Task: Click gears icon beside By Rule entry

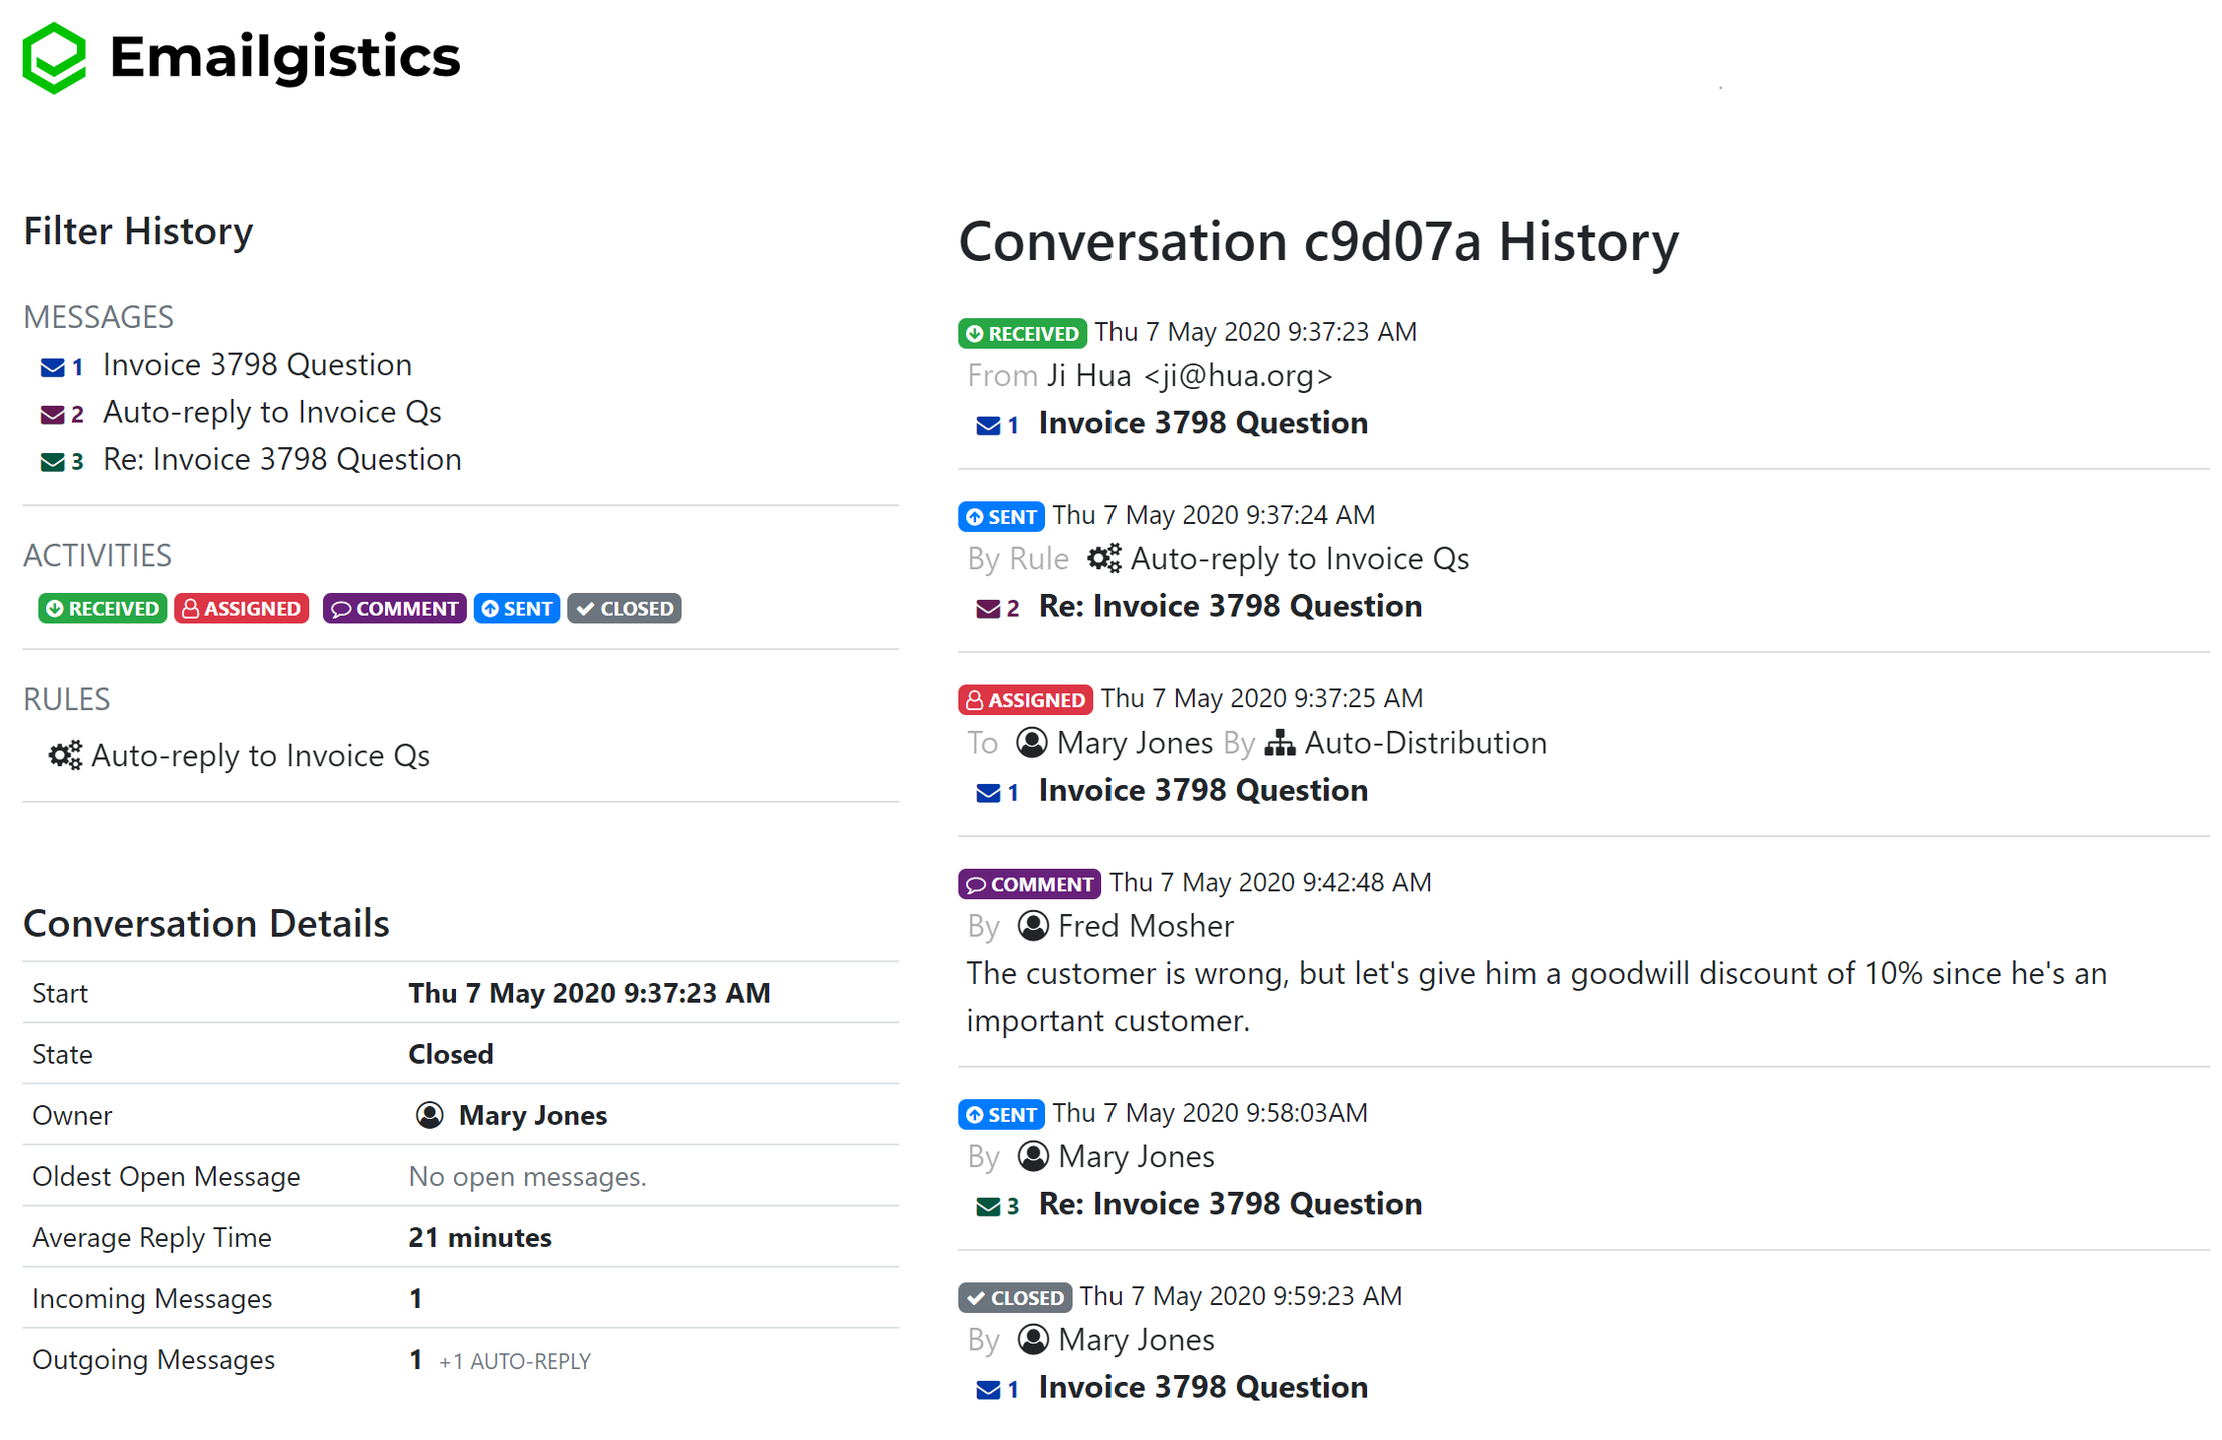Action: (x=1104, y=558)
